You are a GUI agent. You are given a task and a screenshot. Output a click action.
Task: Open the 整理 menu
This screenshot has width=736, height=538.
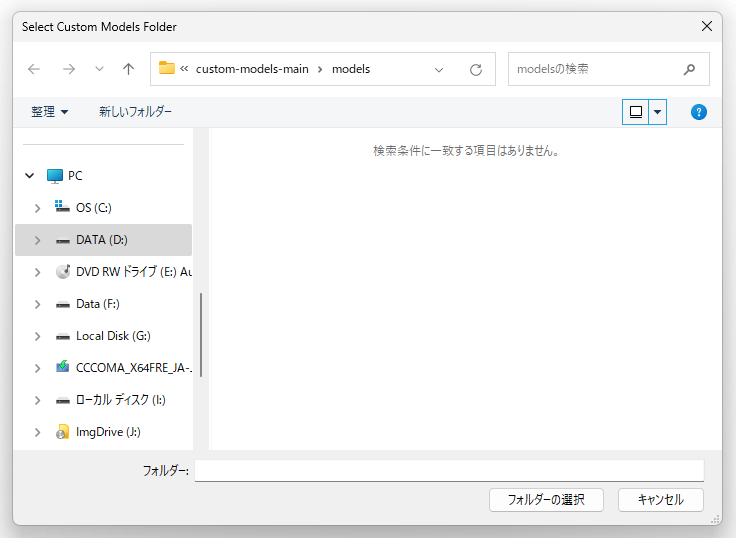pos(49,112)
